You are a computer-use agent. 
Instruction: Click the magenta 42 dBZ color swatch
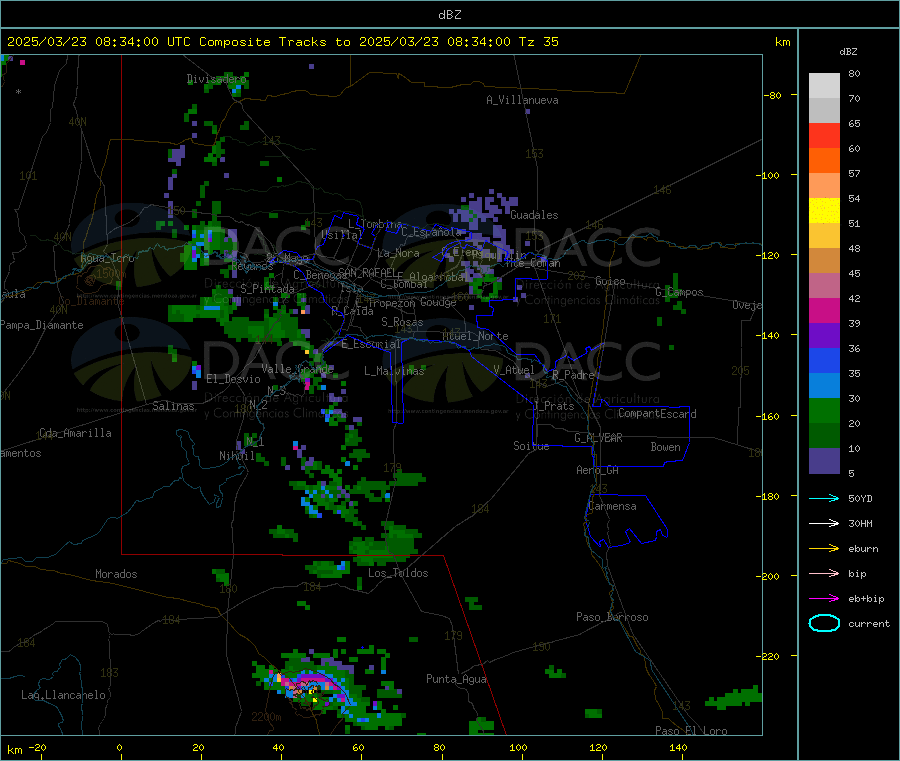(824, 310)
